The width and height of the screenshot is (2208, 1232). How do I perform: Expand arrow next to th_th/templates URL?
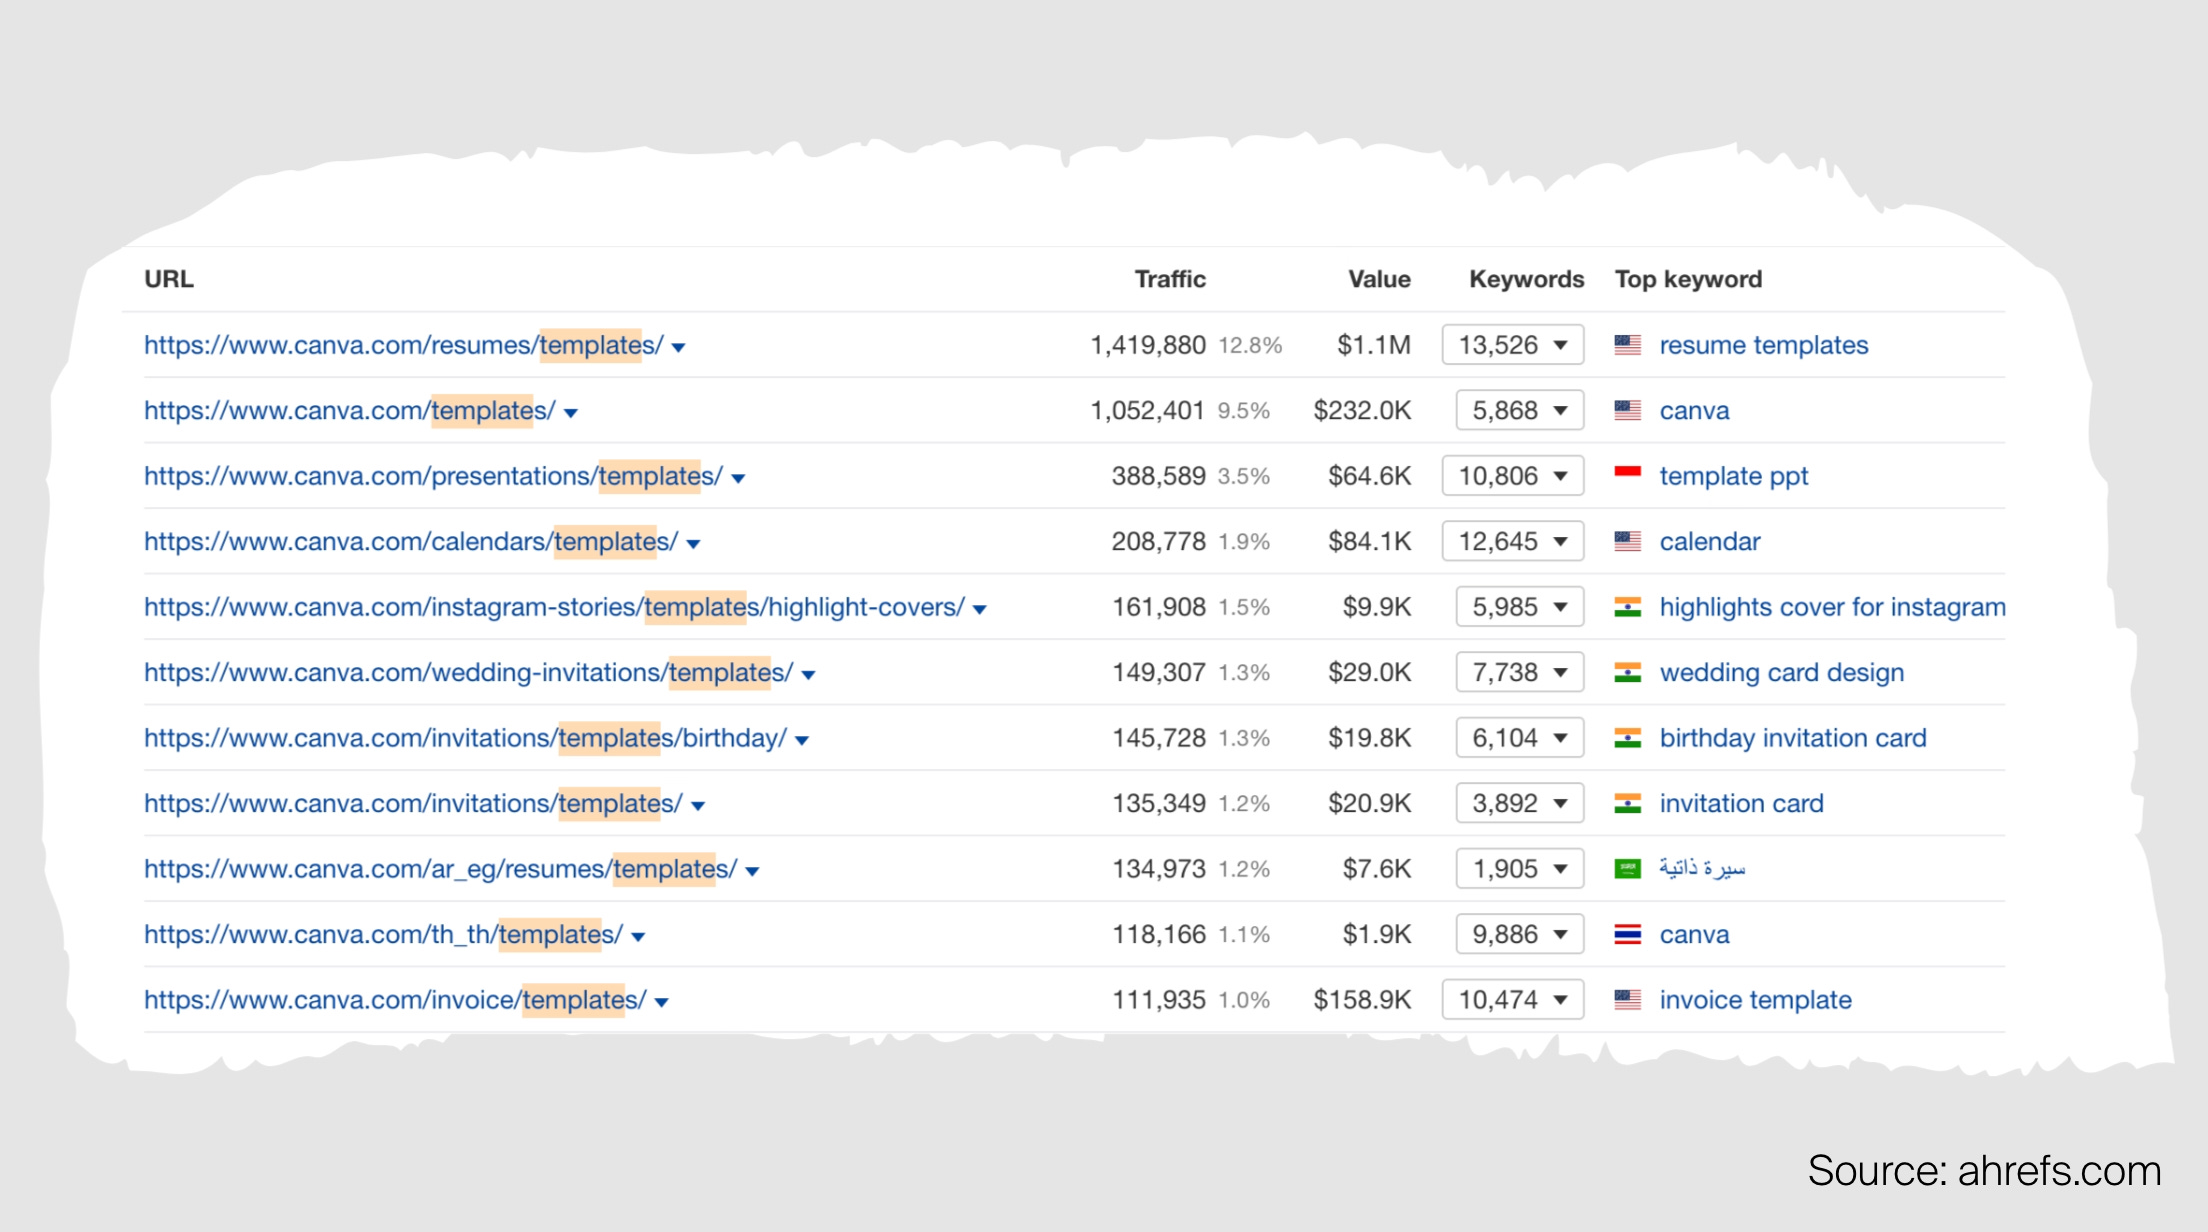tap(638, 937)
